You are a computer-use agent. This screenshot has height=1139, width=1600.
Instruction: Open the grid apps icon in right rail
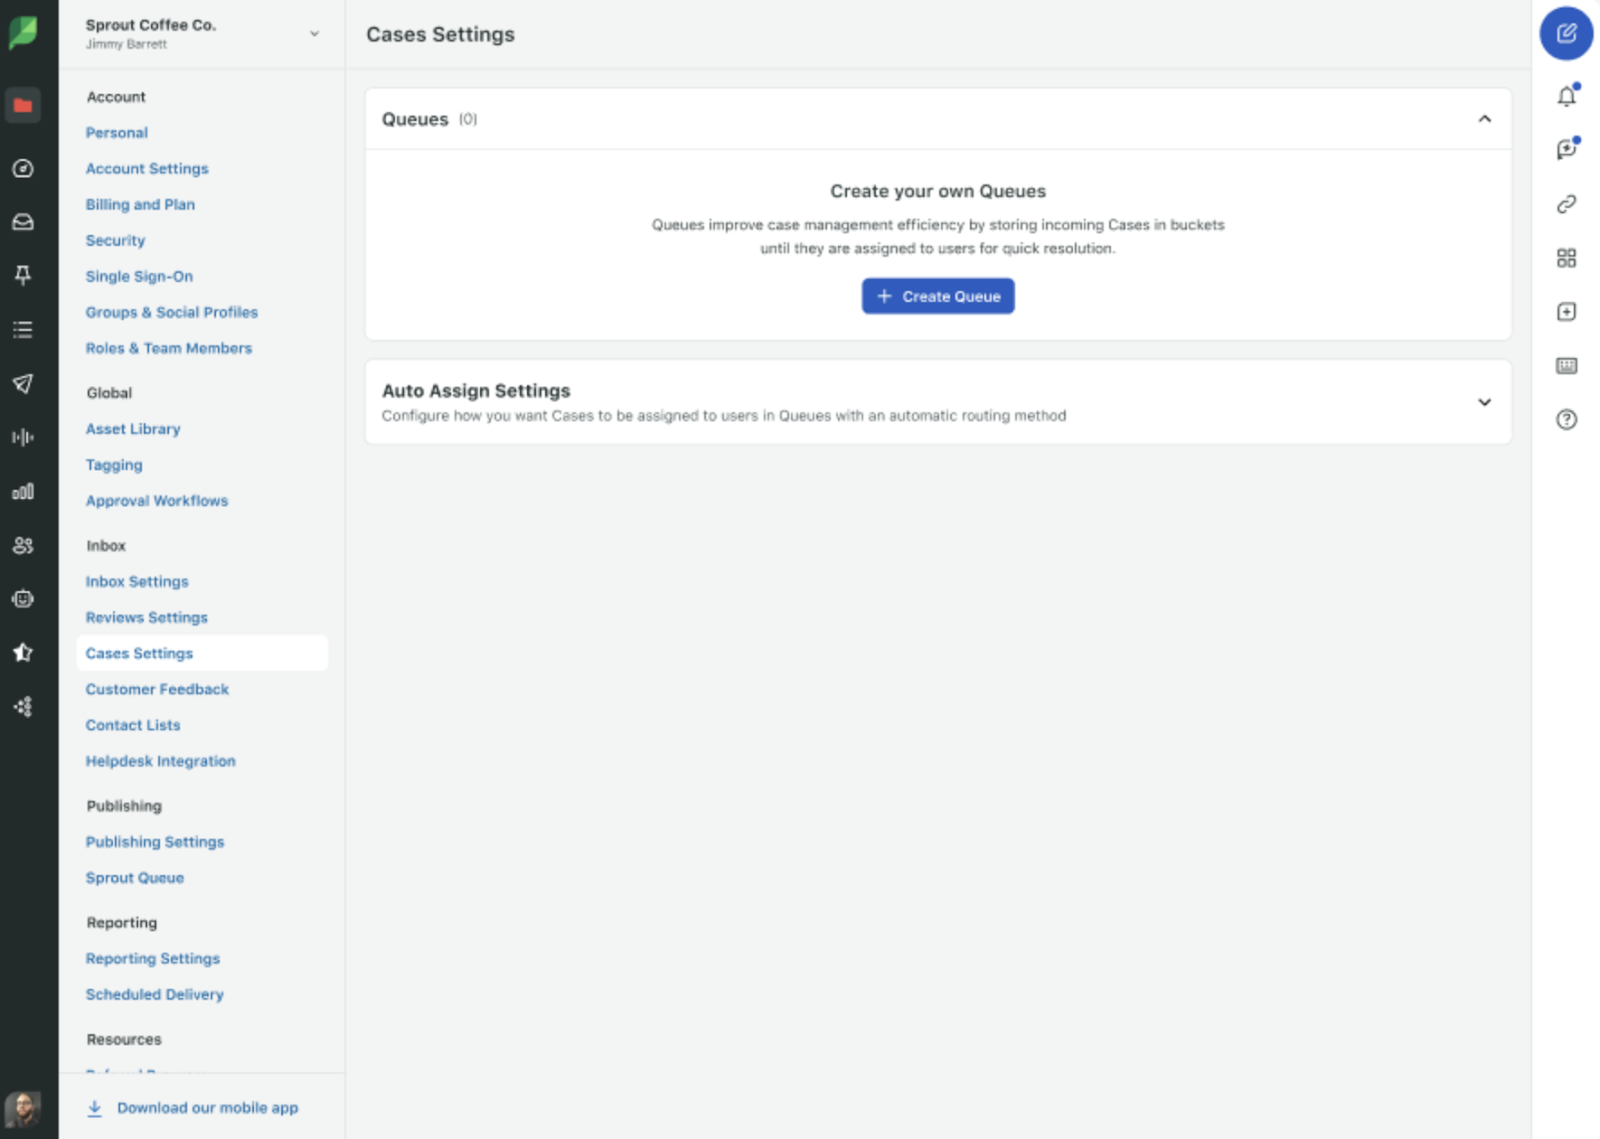[1567, 258]
